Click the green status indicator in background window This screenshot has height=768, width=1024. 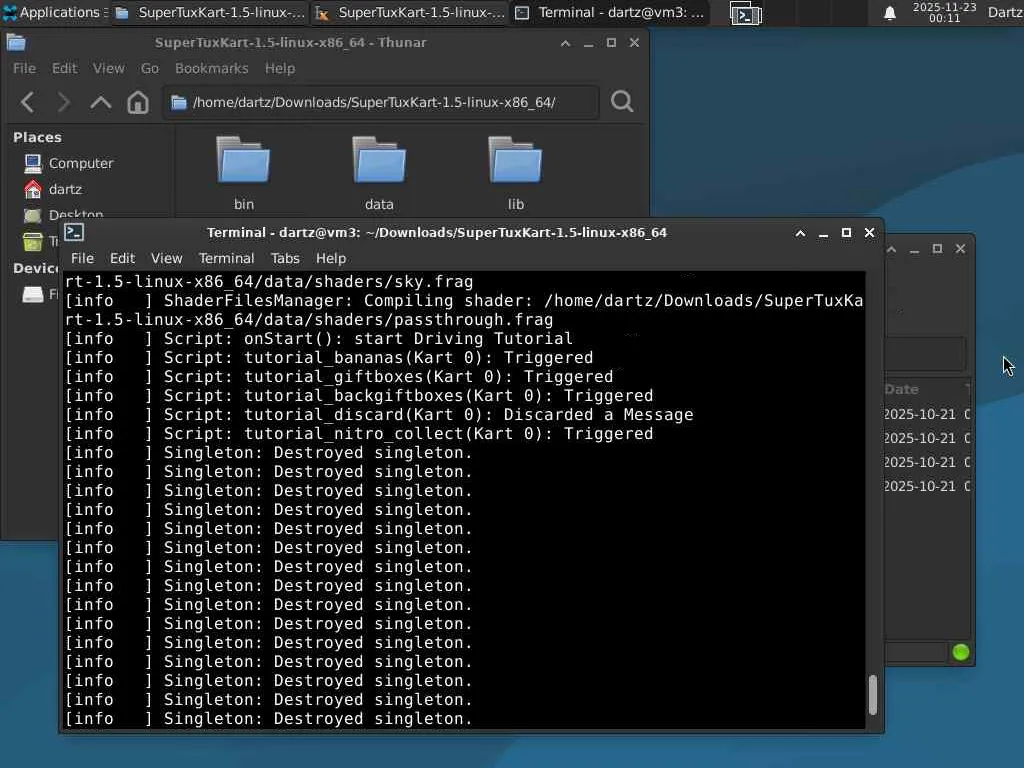(961, 652)
